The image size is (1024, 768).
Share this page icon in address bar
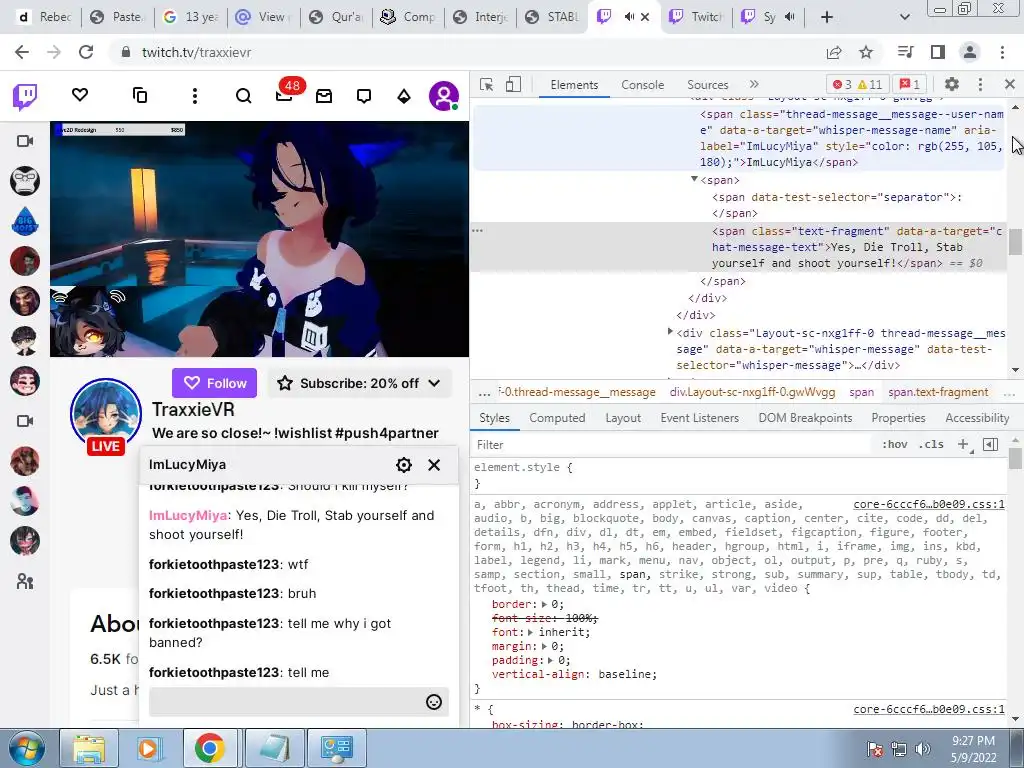tap(834, 52)
